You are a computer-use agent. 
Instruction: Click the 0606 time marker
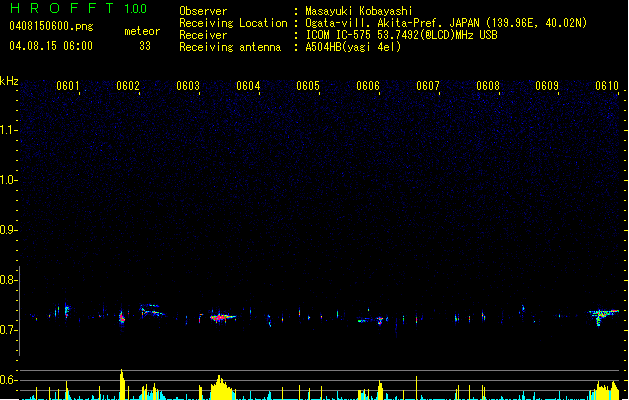[x=368, y=86]
